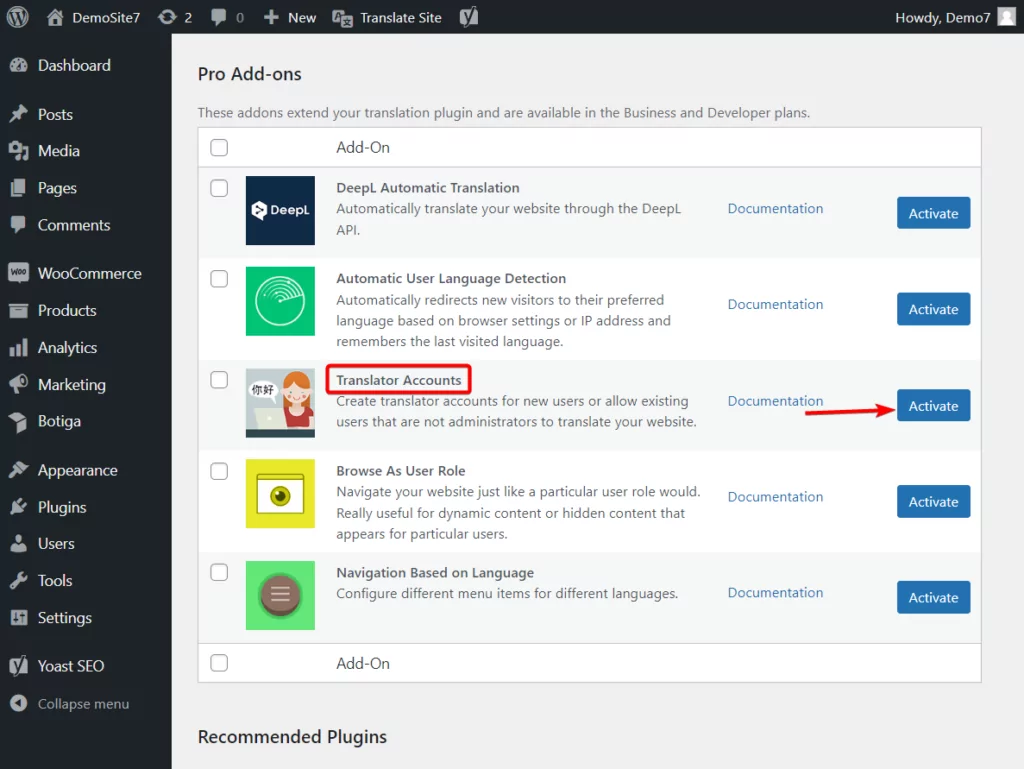This screenshot has height=769, width=1024.
Task: Activate Automatic User Language Detection
Action: point(933,309)
